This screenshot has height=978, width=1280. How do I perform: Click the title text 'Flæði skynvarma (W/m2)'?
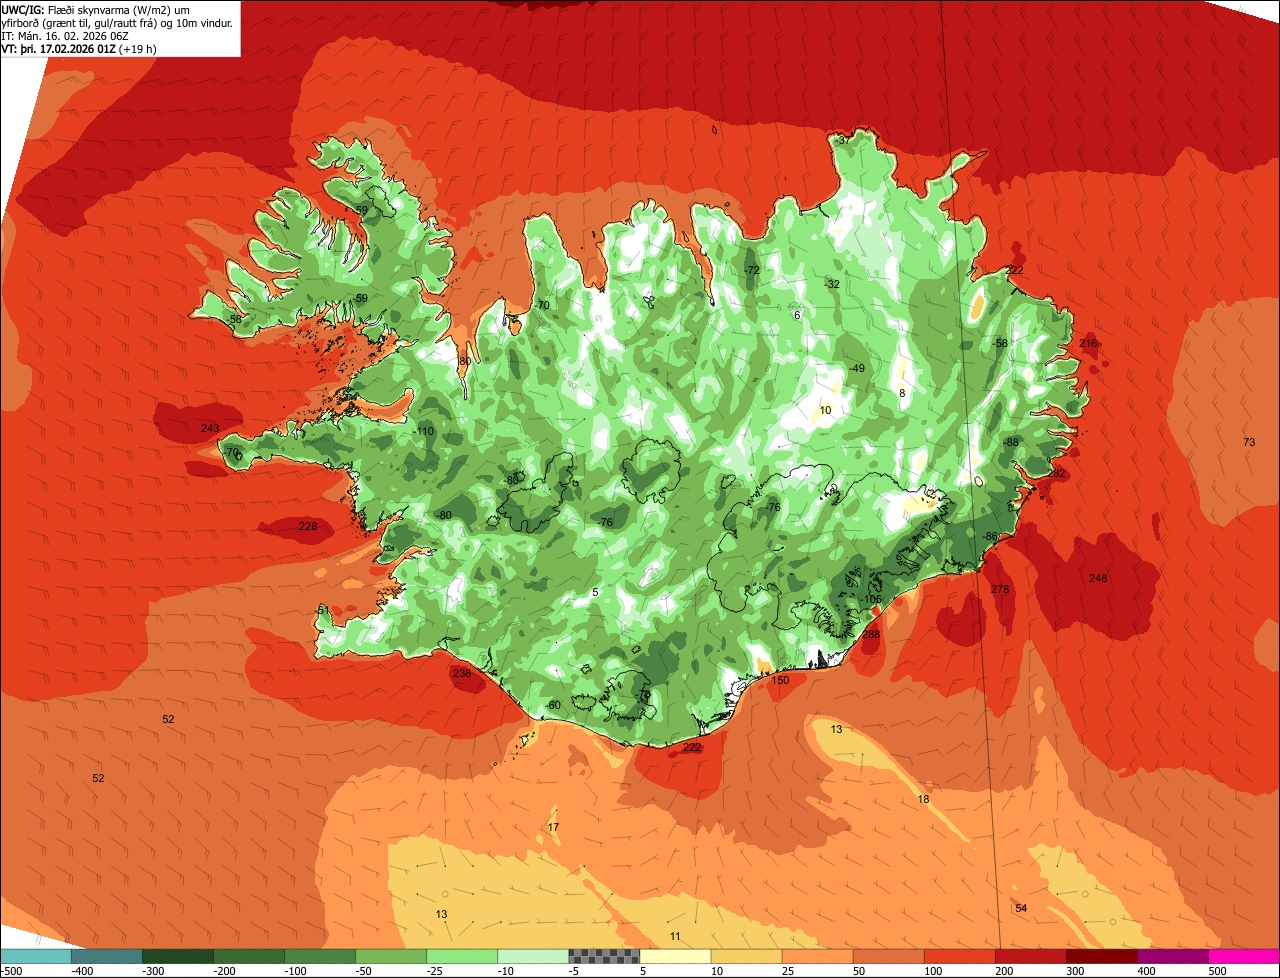pyautogui.click(x=108, y=9)
